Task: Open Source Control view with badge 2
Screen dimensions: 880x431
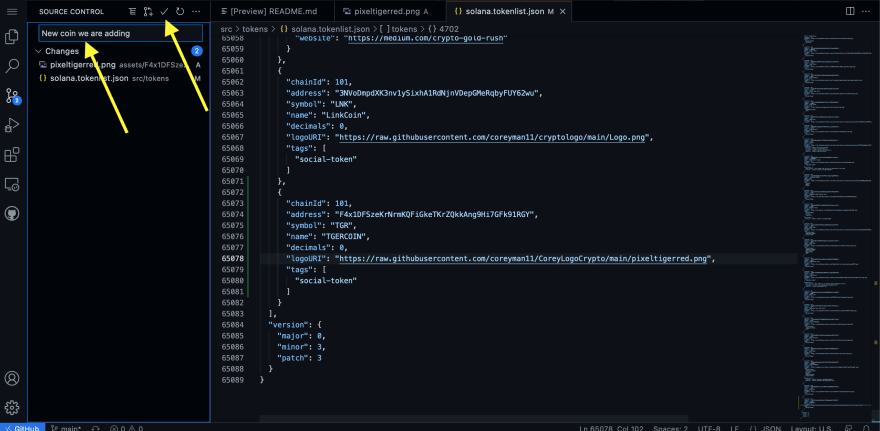Action: tap(12, 95)
